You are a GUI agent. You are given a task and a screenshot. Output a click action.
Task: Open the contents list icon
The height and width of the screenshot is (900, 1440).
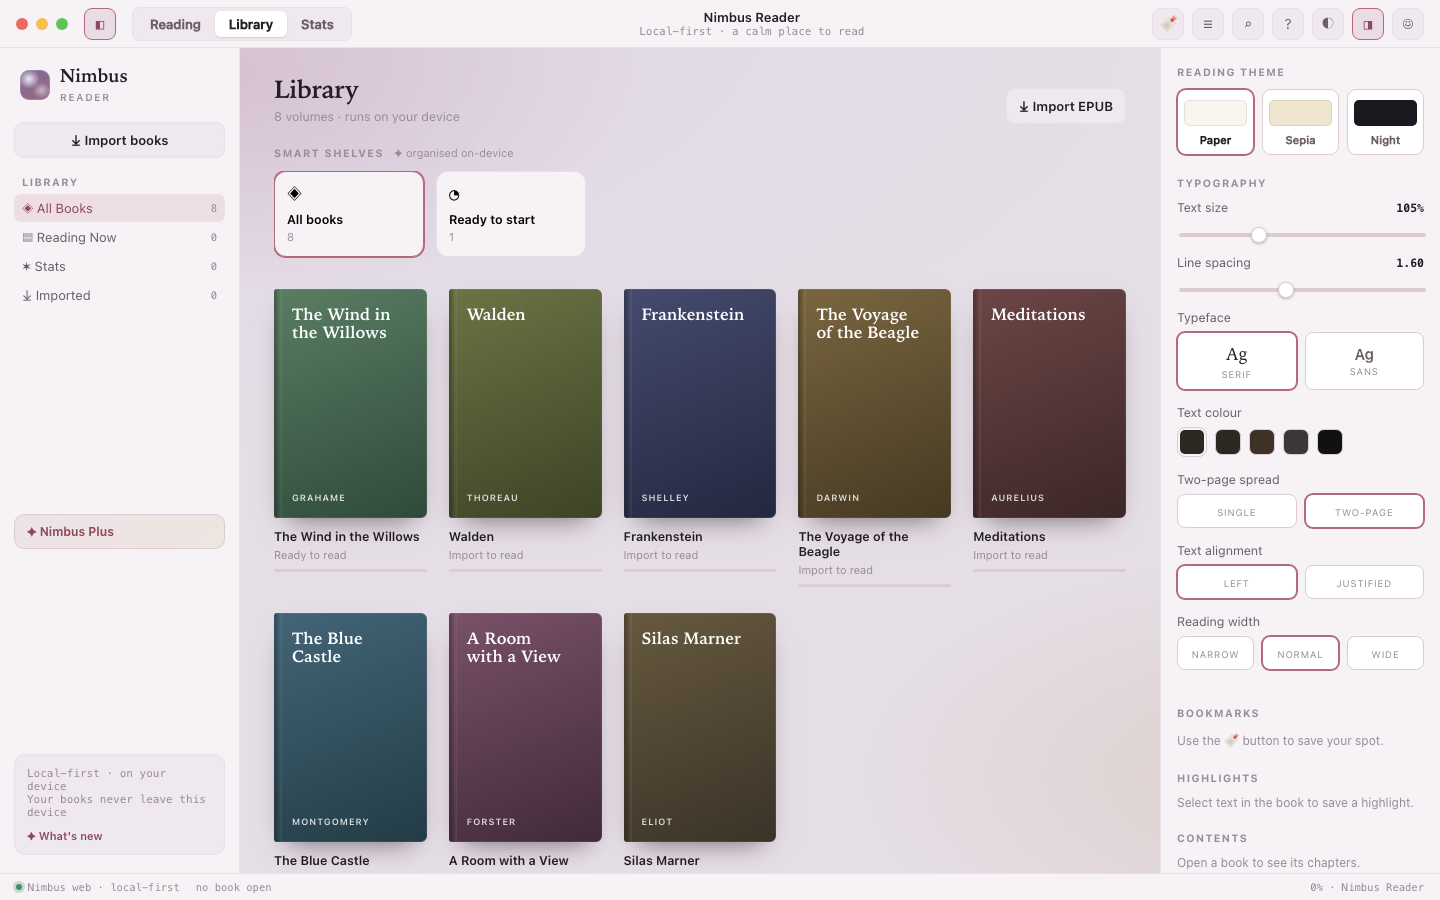click(1208, 24)
